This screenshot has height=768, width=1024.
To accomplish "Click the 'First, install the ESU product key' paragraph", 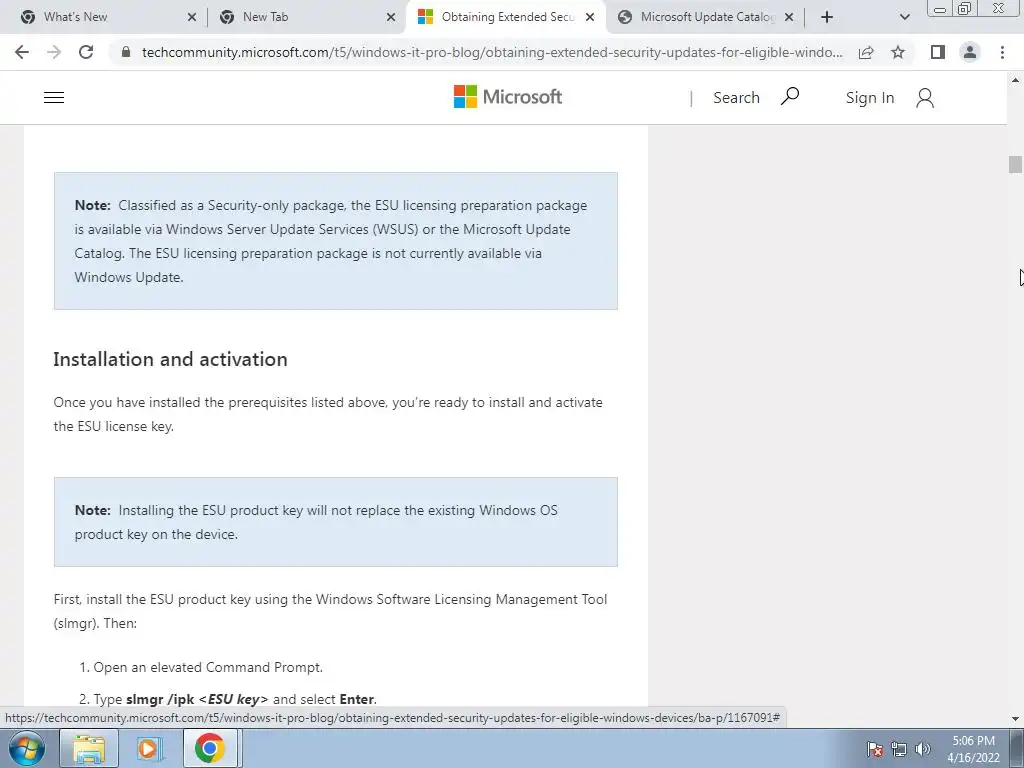I will (330, 611).
